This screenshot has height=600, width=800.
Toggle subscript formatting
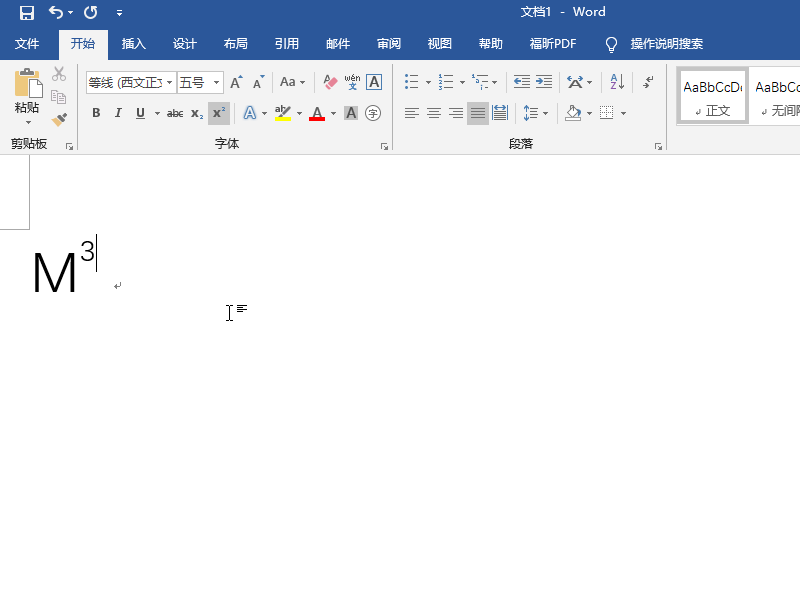[197, 113]
